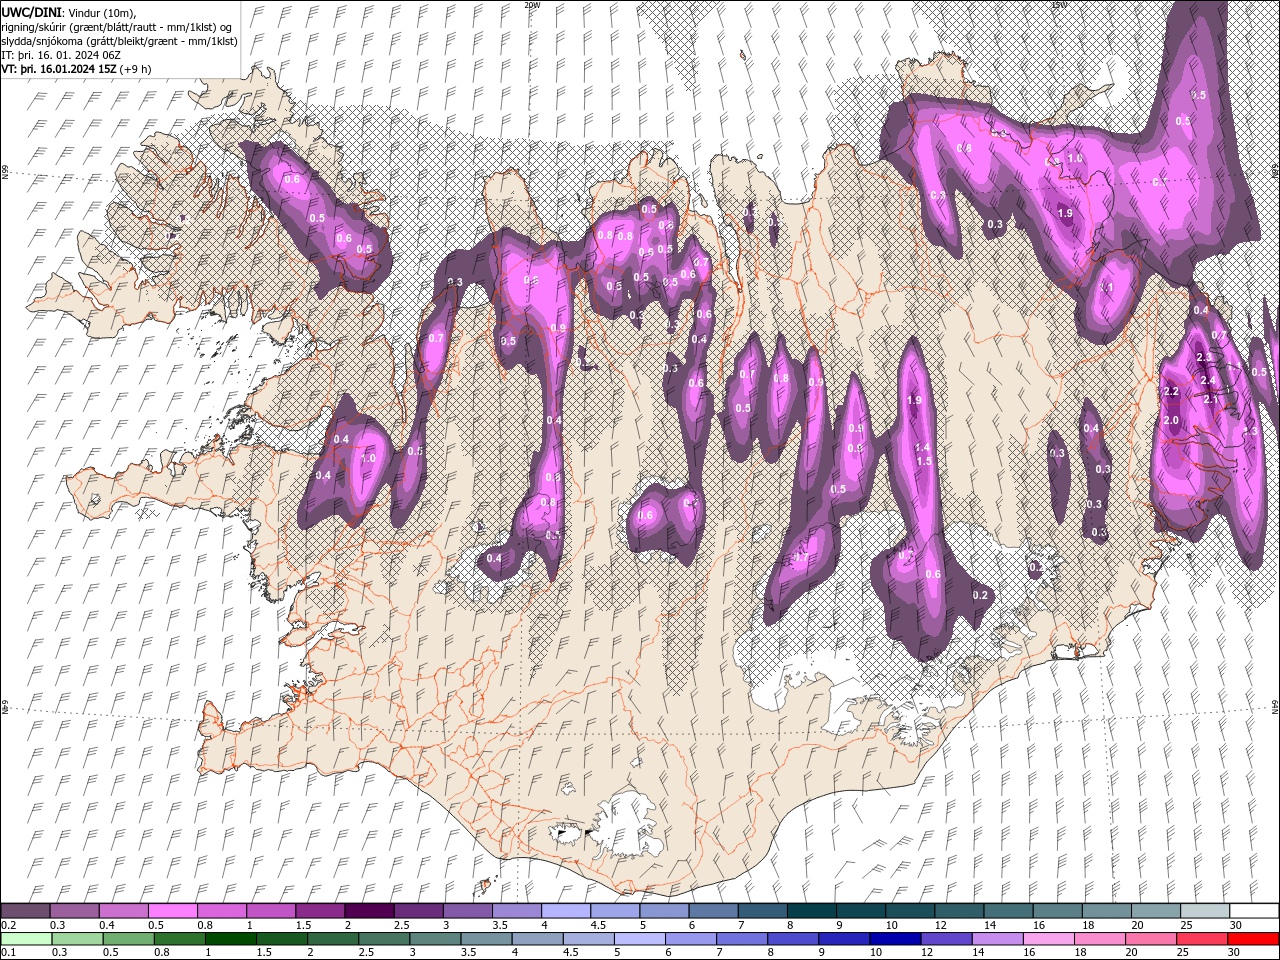Screen dimensions: 1280x960
Task: Click the darkest purple snow swatch starting at 2
Action: [369, 911]
